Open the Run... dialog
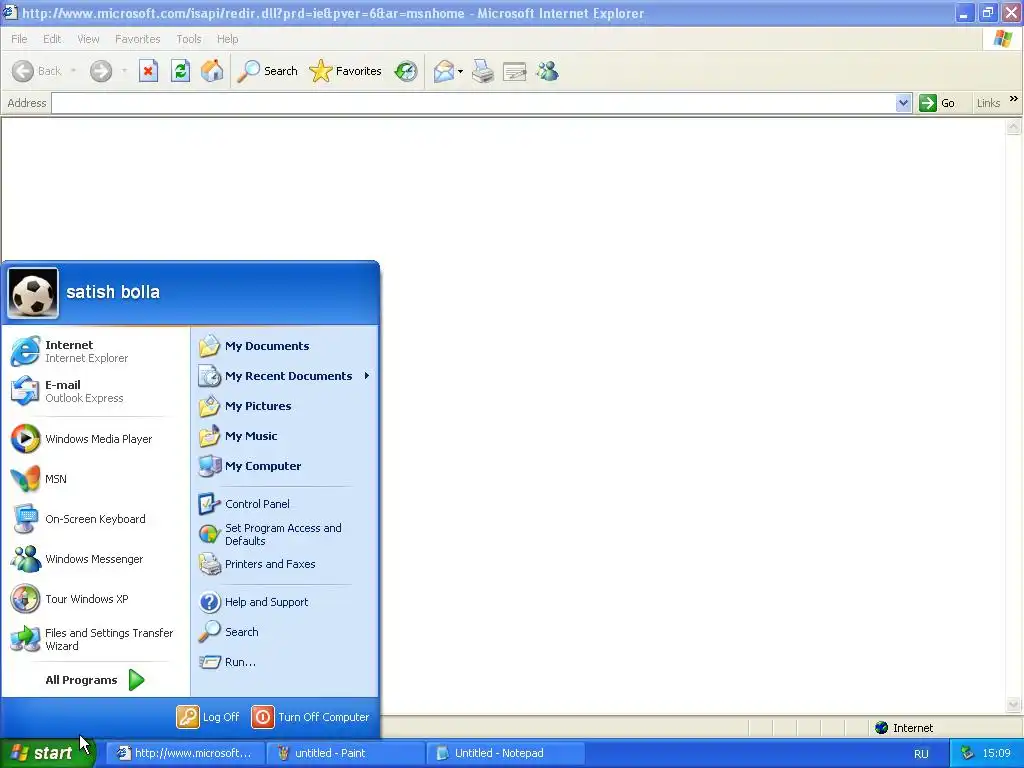This screenshot has height=768, width=1024. click(285, 662)
